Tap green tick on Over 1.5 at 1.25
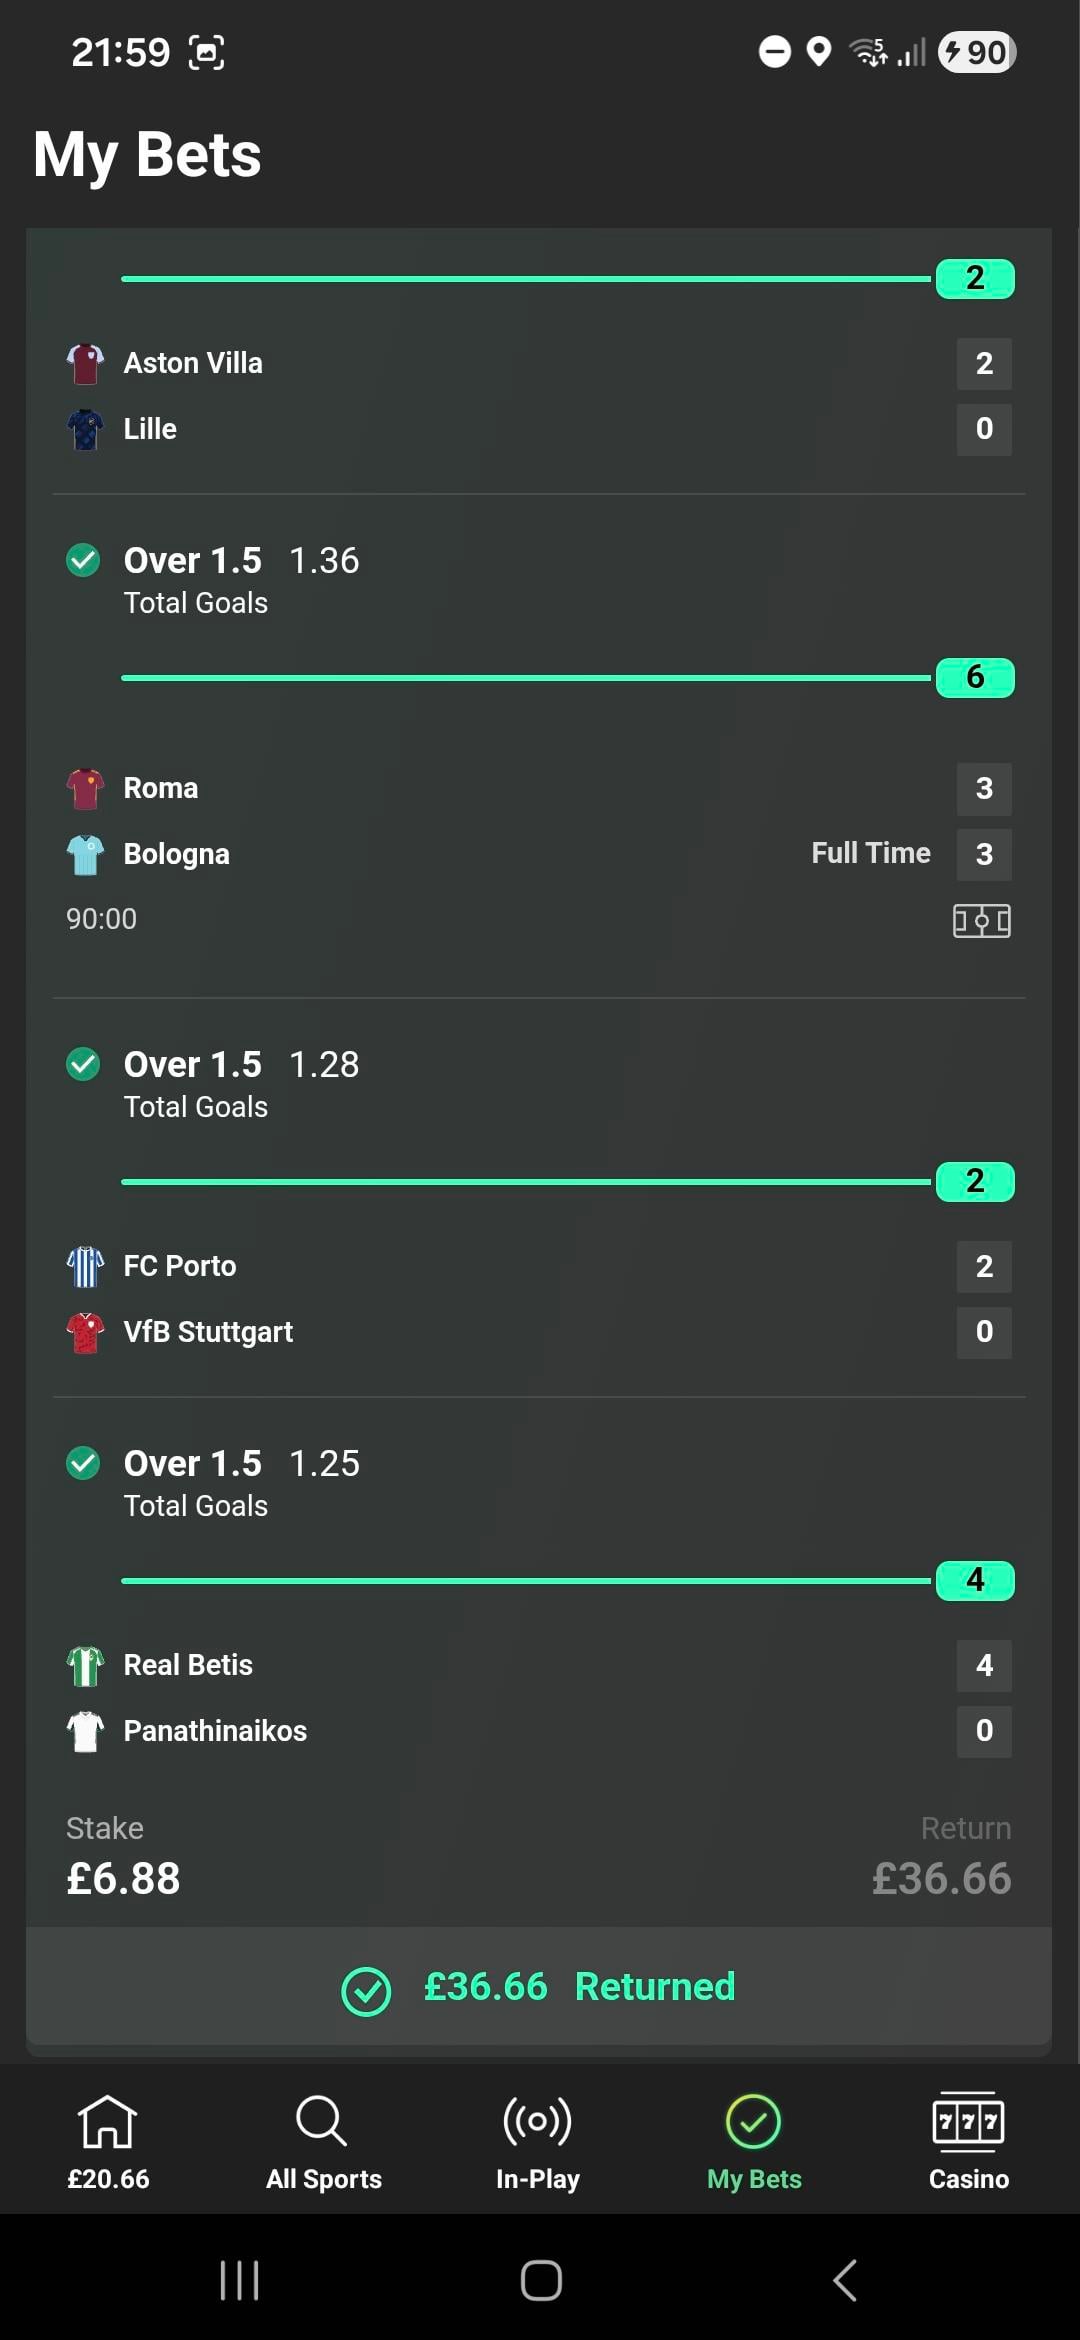 [83, 1464]
